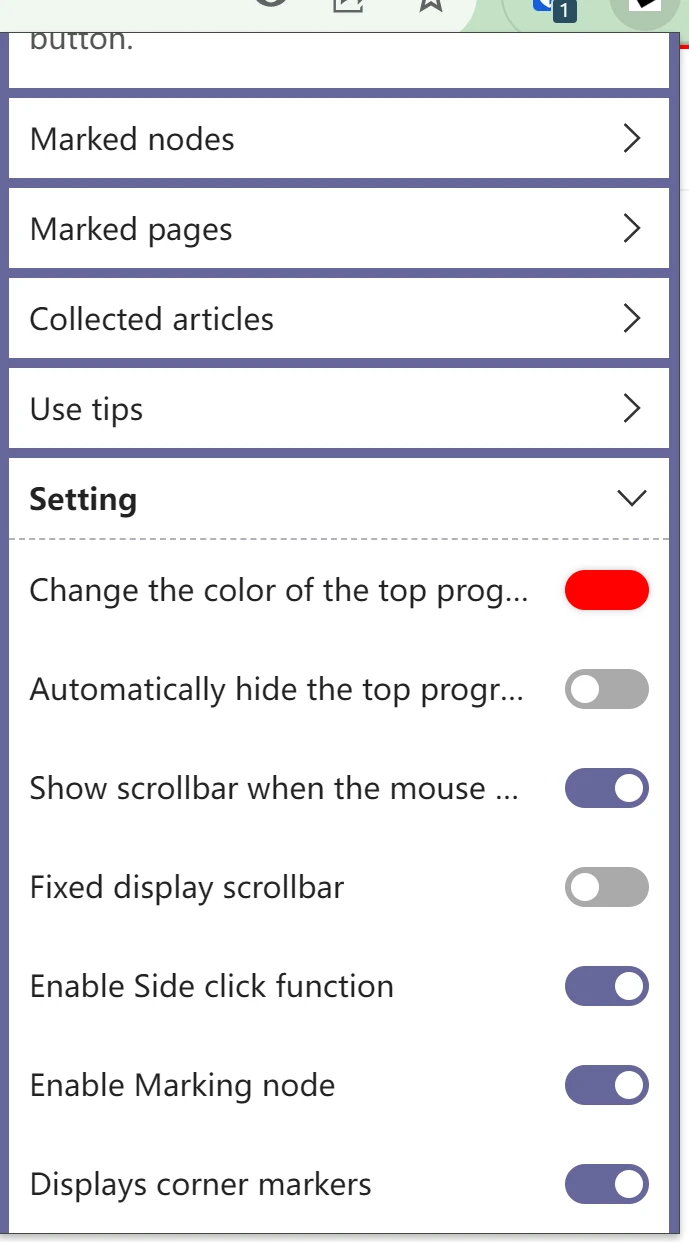Click the bookmark star in the address bar
This screenshot has width=689, height=1242.
(x=429, y=7)
